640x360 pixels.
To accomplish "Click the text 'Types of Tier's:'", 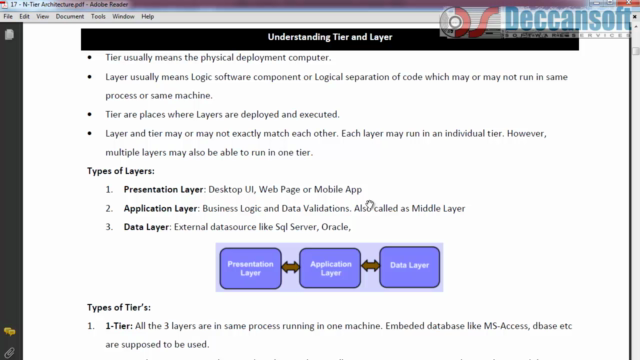I will (x=119, y=307).
